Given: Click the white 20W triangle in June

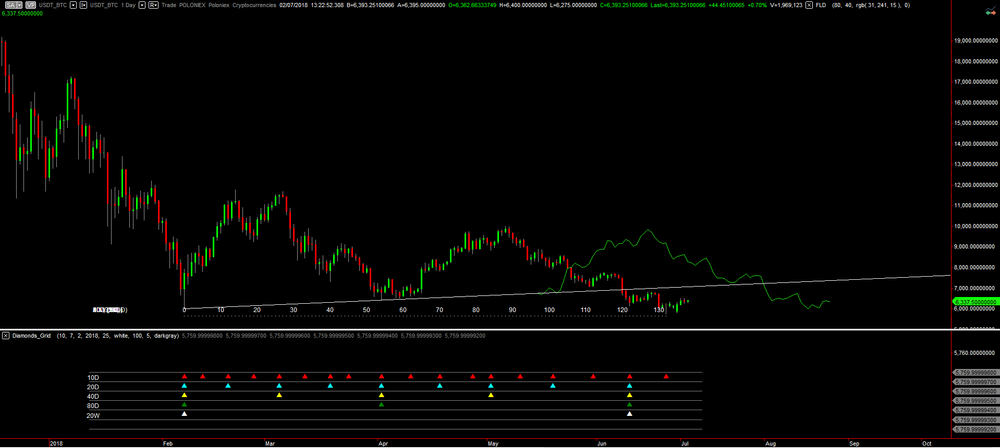Looking at the screenshot, I should pos(629,414).
